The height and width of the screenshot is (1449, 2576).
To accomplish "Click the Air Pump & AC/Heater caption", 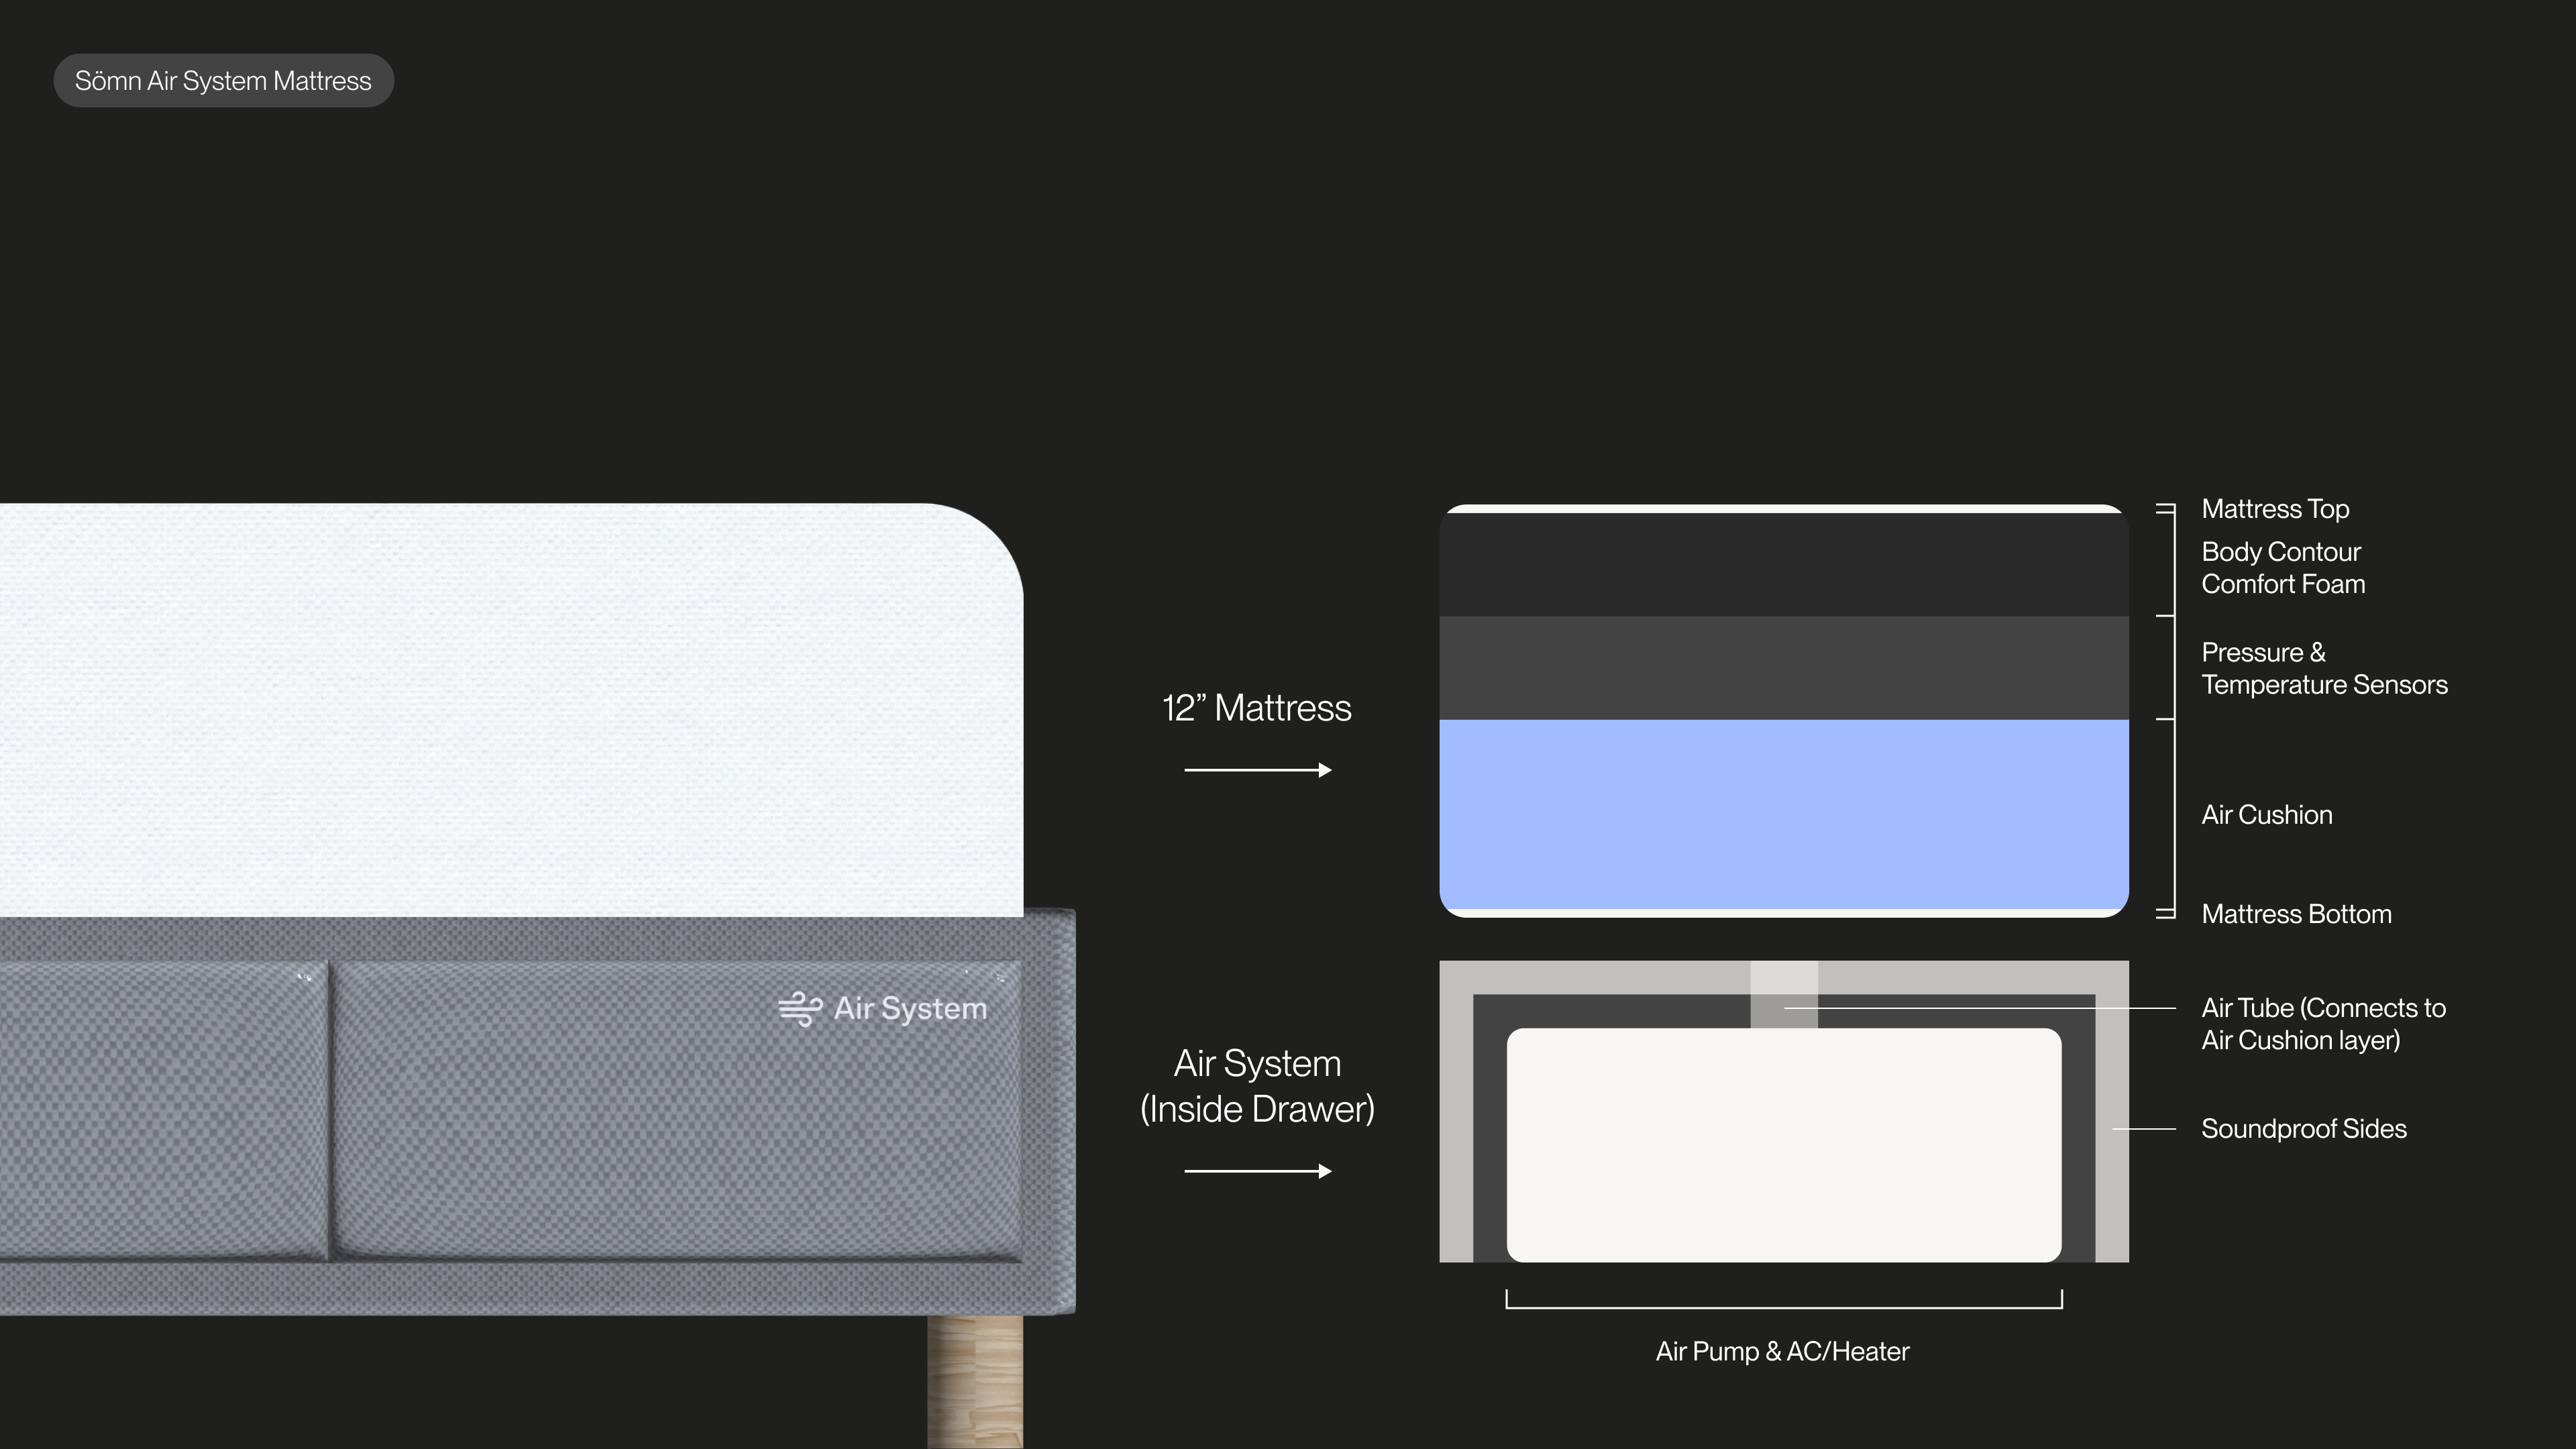I will coord(1782,1351).
